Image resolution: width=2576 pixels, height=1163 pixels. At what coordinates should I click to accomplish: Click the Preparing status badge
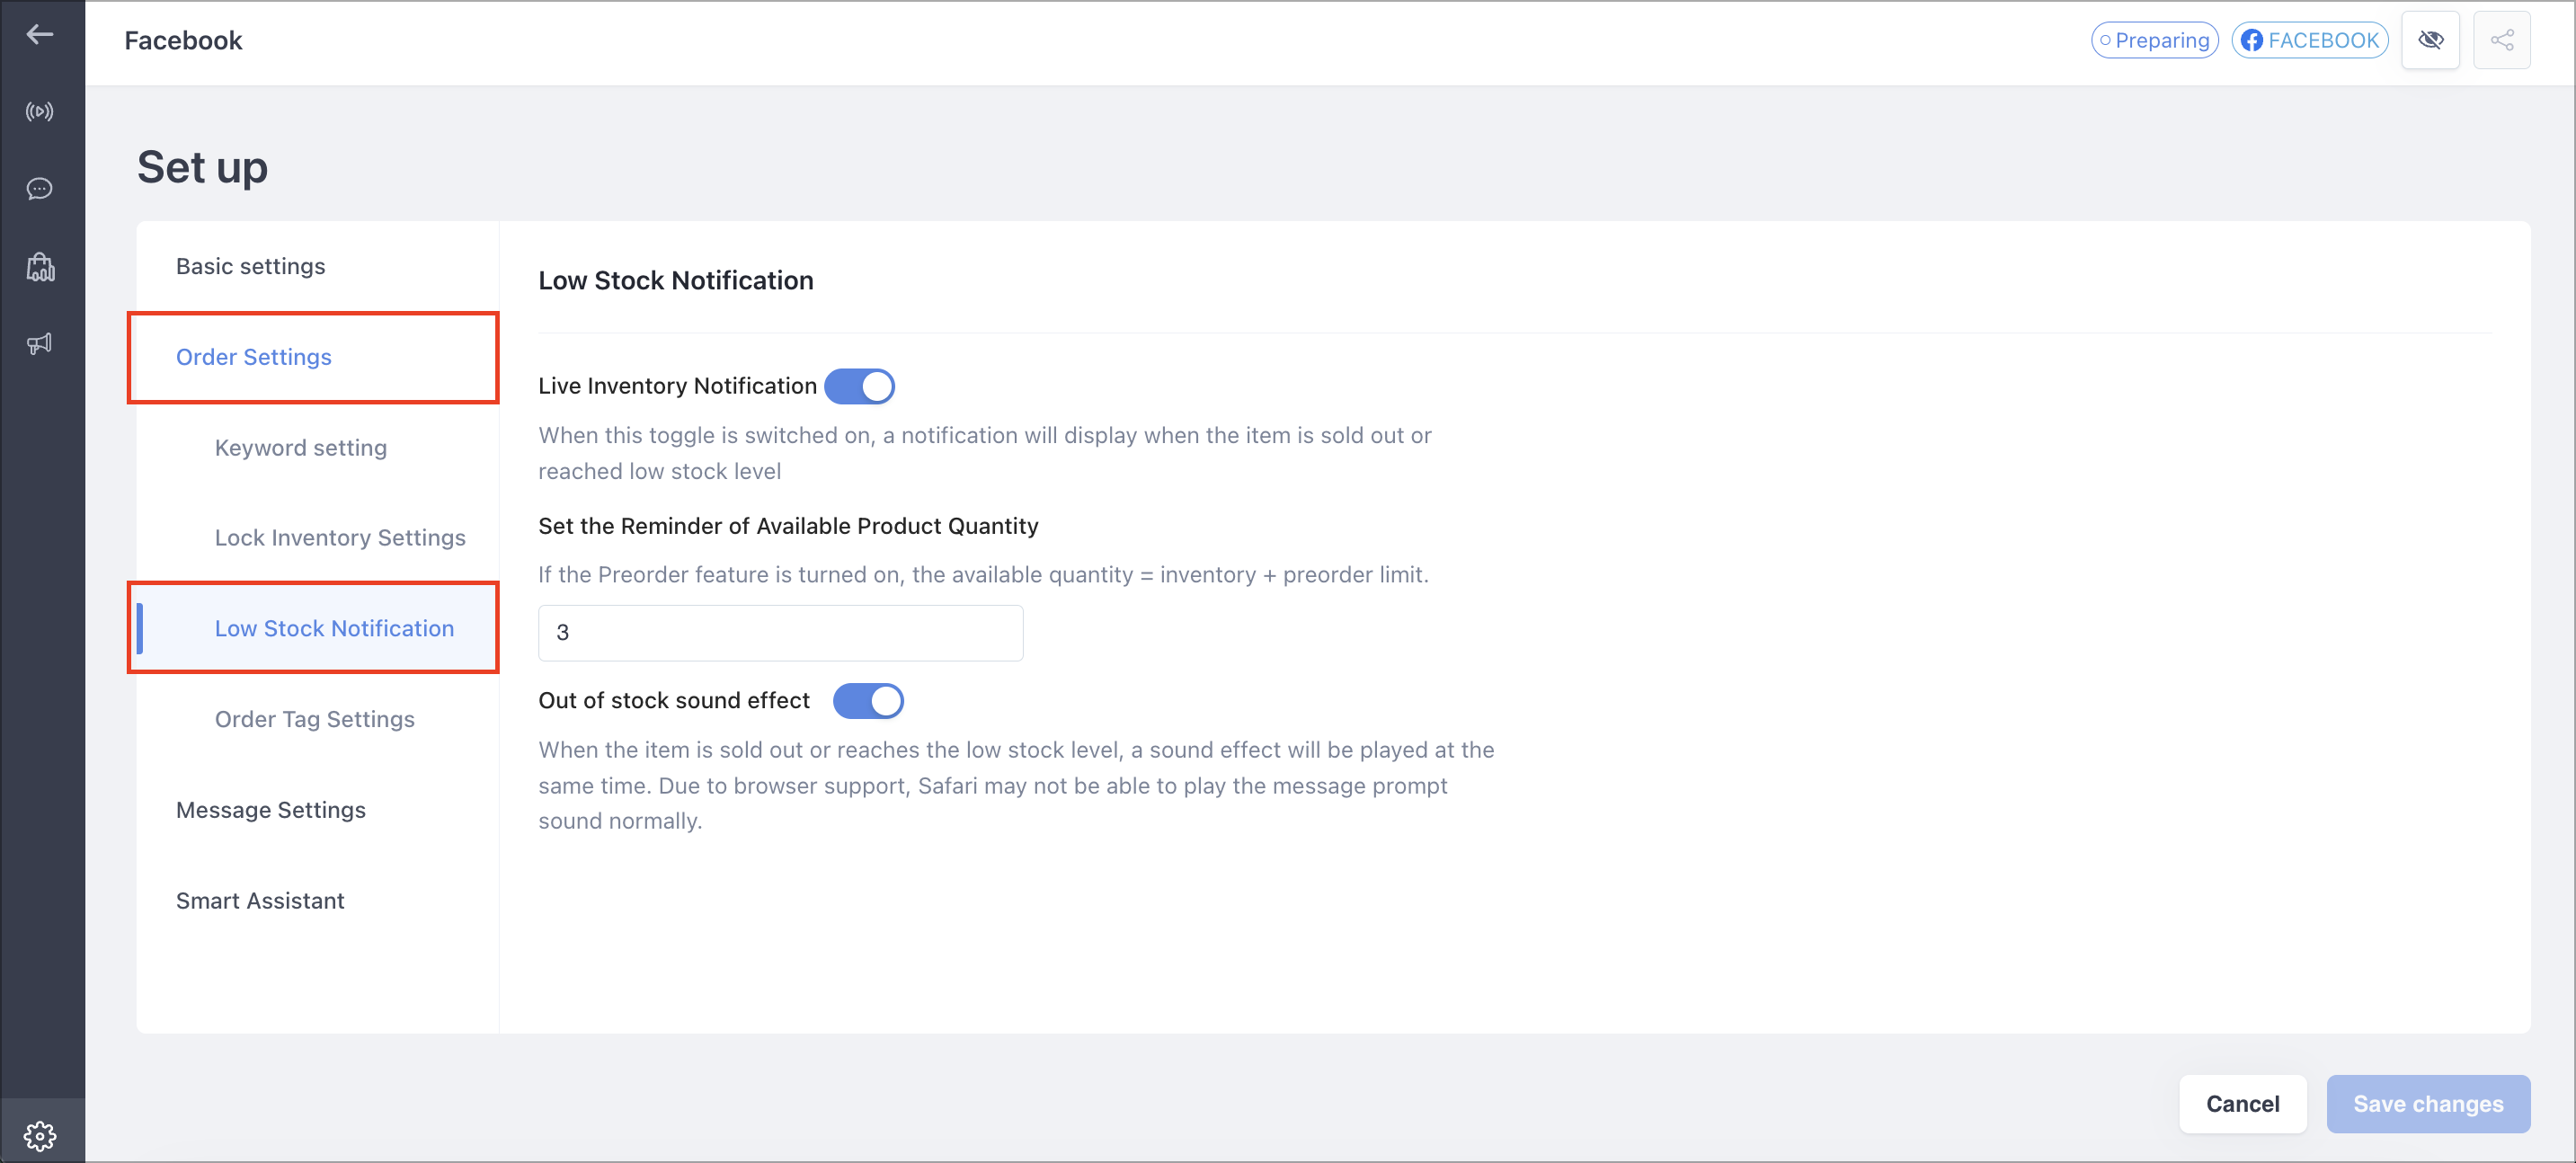pos(2154,40)
